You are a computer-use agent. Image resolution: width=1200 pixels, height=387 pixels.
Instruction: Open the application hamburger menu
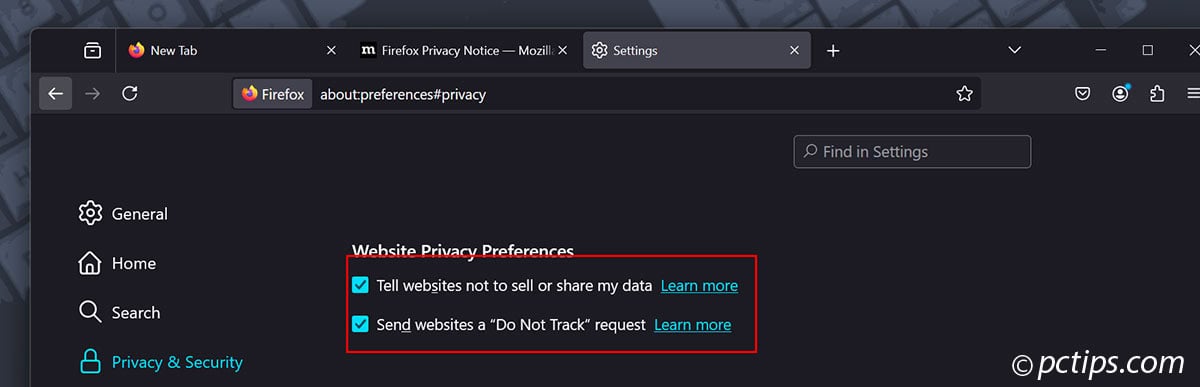click(1193, 94)
